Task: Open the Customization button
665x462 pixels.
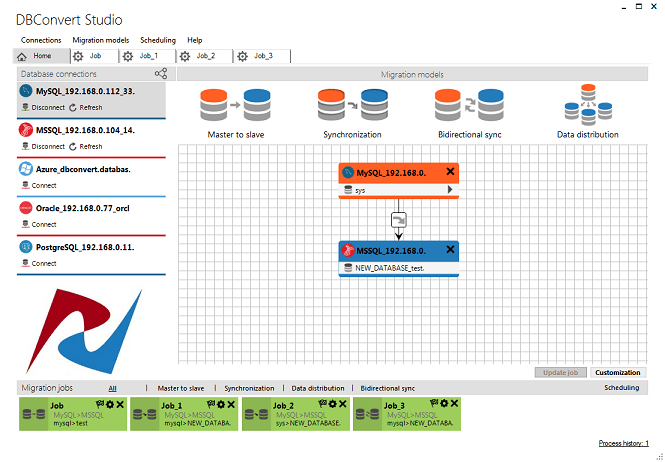Action: (618, 372)
